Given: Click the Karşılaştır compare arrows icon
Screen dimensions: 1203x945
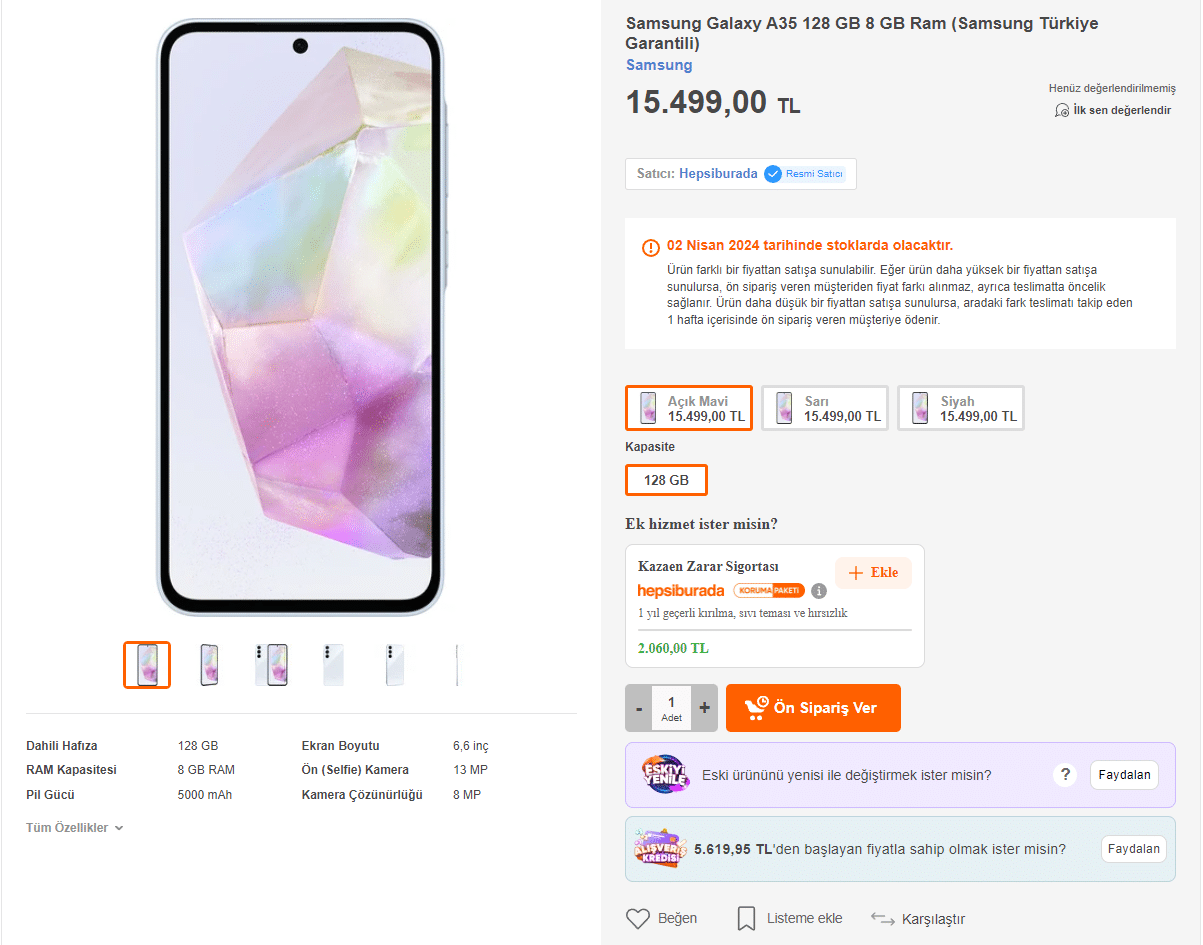Looking at the screenshot, I should (x=882, y=918).
